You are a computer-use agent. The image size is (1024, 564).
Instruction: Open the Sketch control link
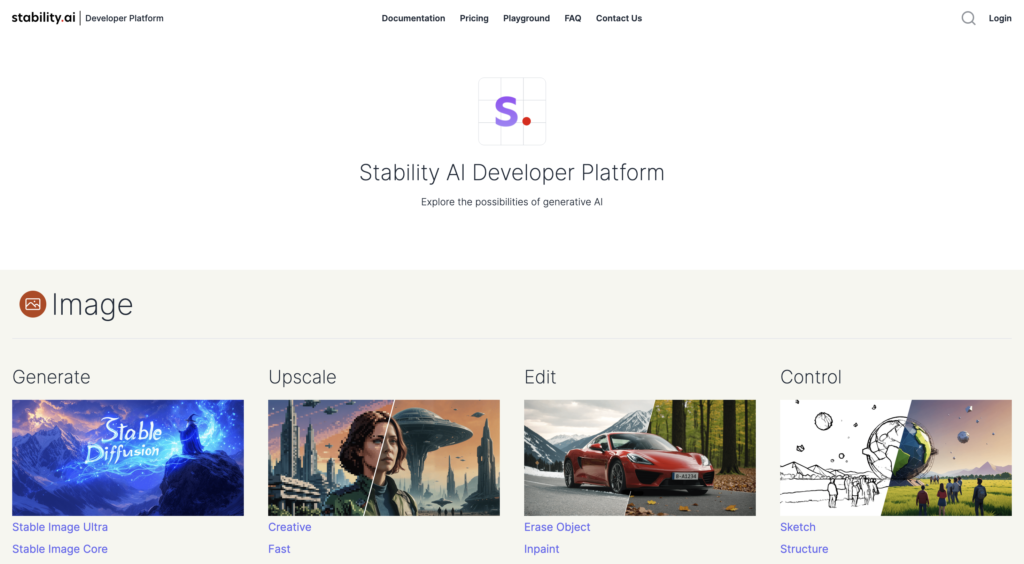tap(798, 527)
